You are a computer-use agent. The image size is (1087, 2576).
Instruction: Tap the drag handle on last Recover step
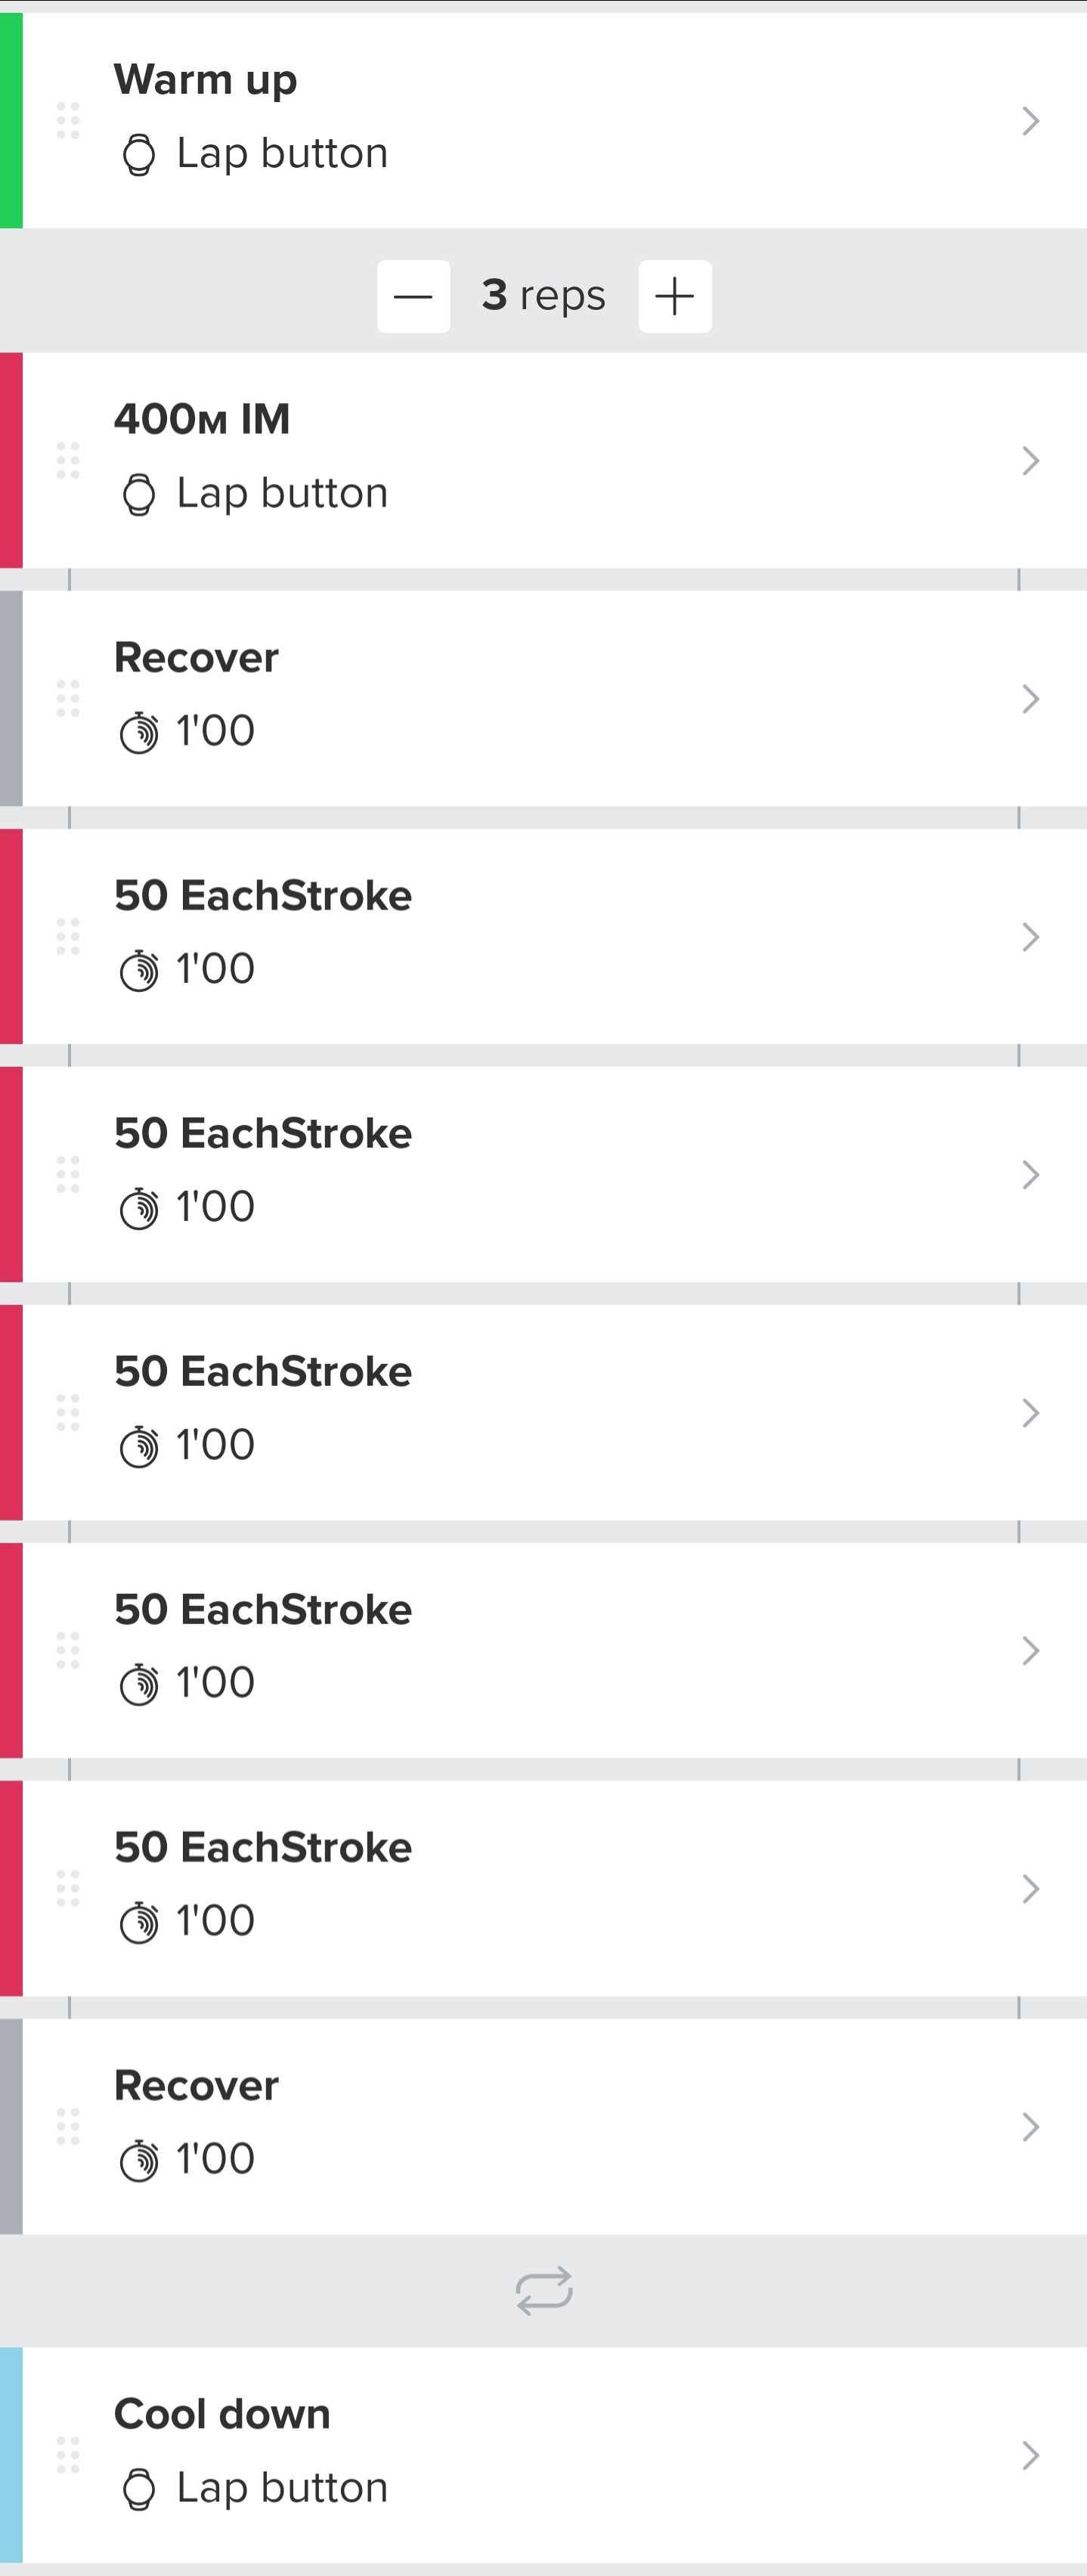tap(68, 2126)
